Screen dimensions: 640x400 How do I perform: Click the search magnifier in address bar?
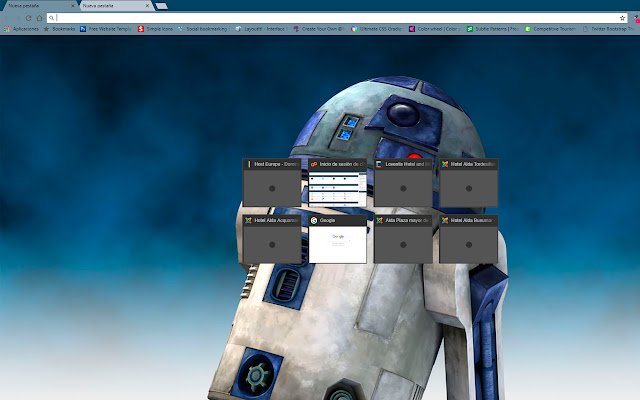[x=51, y=18]
